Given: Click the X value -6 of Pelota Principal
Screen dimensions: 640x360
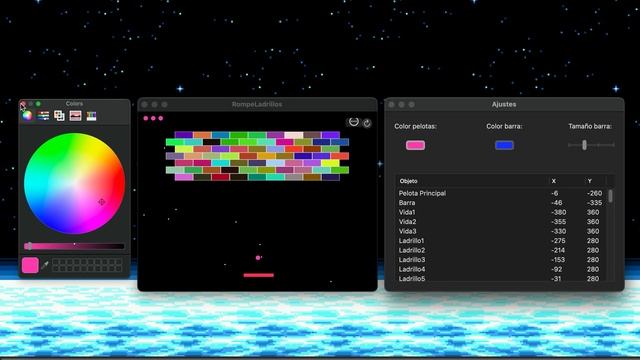Looking at the screenshot, I should click(554, 193).
